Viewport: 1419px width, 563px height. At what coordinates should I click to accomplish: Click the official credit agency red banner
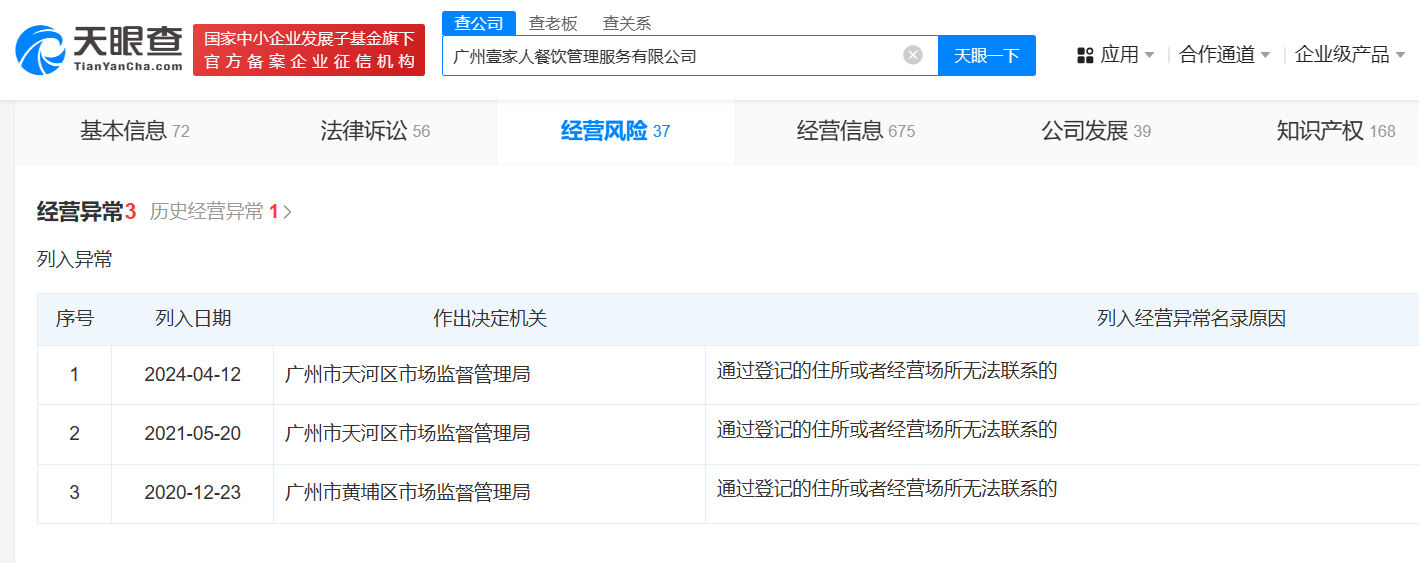click(x=308, y=50)
